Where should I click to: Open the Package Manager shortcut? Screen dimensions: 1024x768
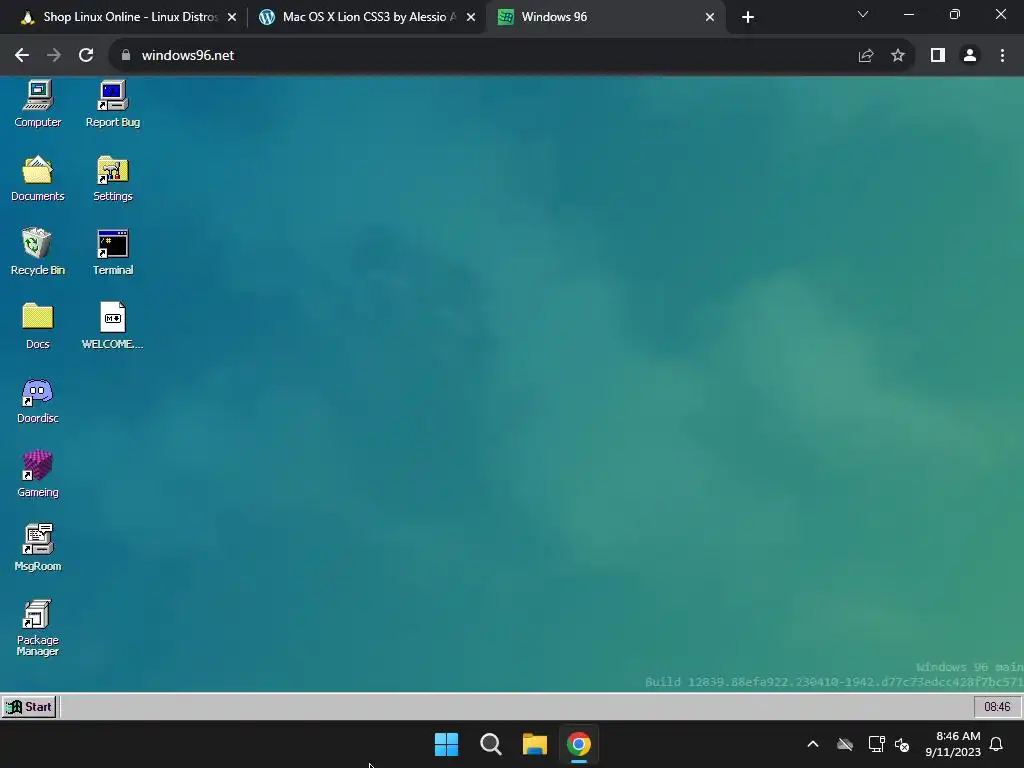37,627
